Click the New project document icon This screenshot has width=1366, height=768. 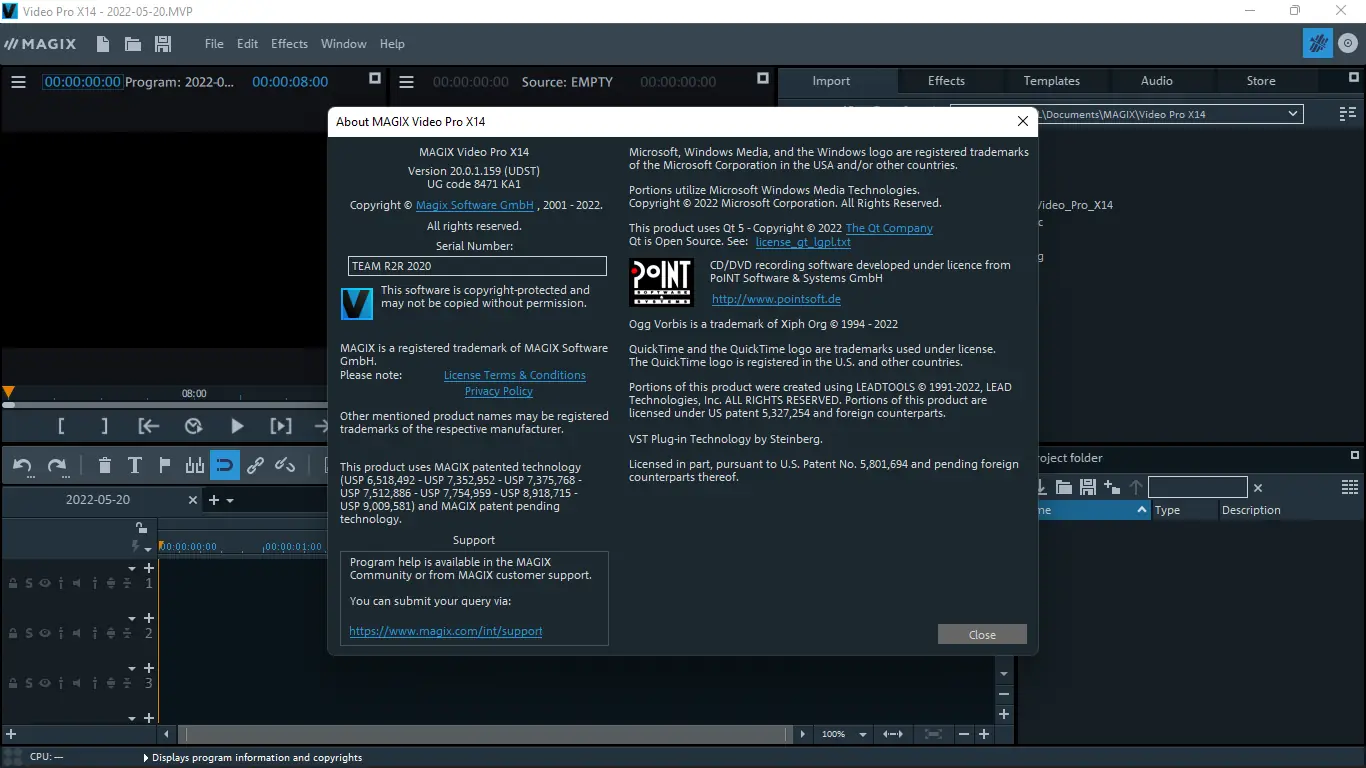point(103,44)
